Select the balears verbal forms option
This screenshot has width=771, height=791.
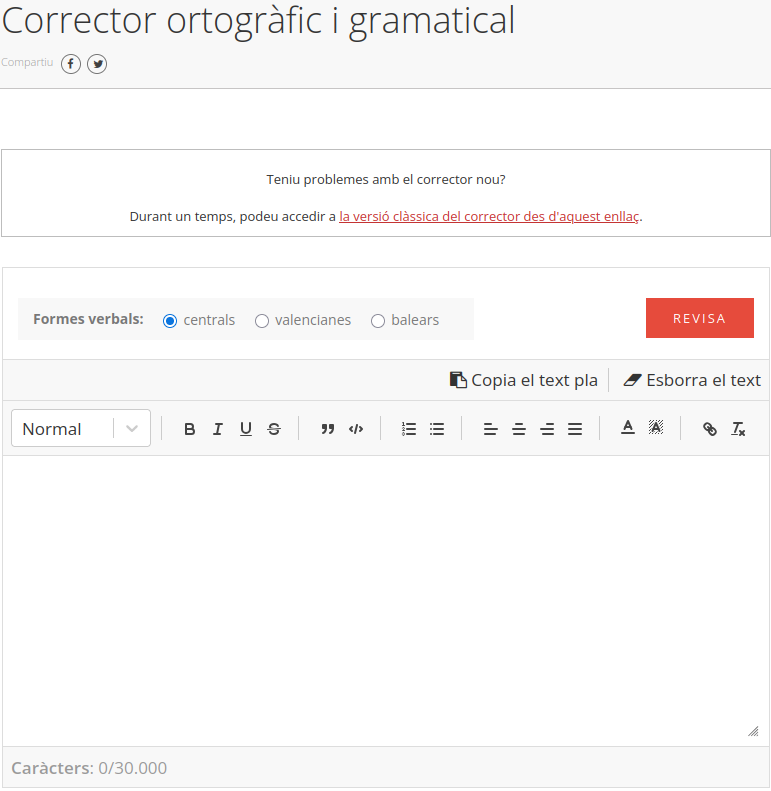378,321
